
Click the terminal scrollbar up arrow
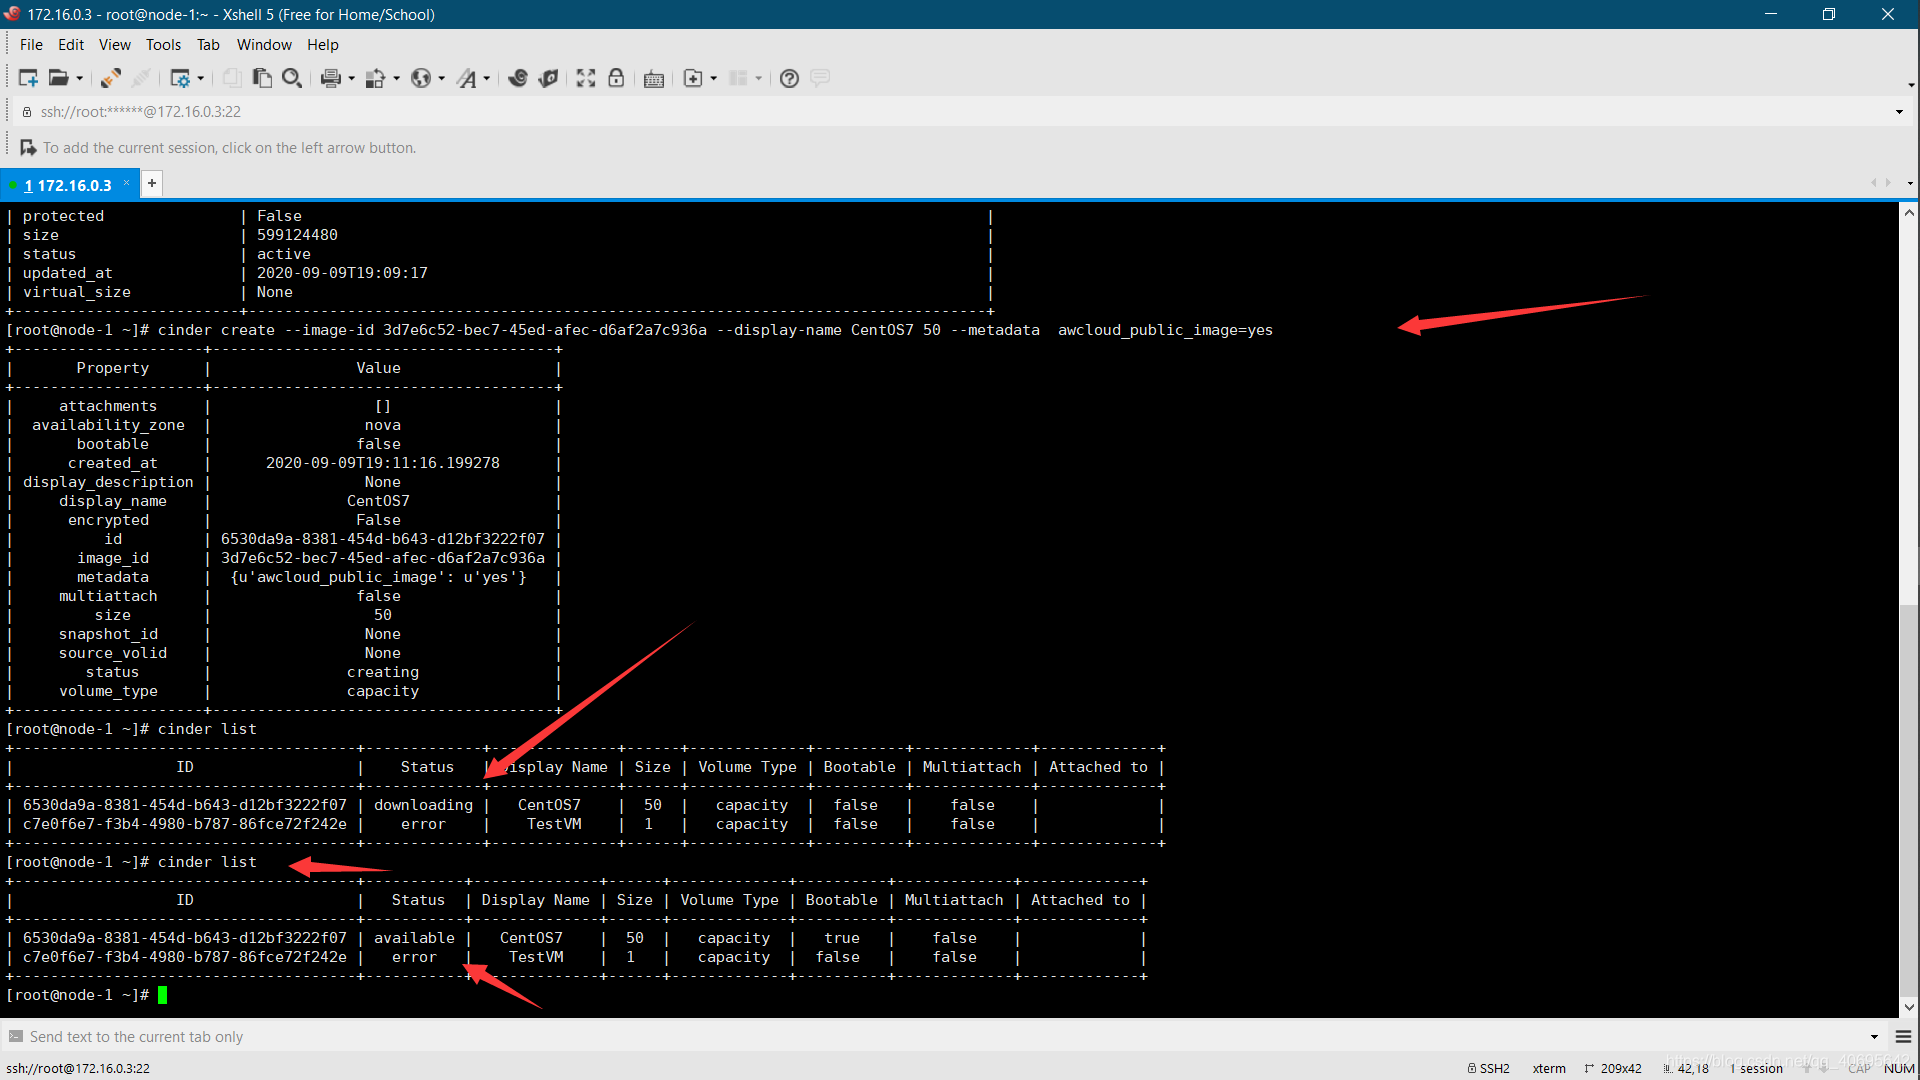pos(1909,212)
